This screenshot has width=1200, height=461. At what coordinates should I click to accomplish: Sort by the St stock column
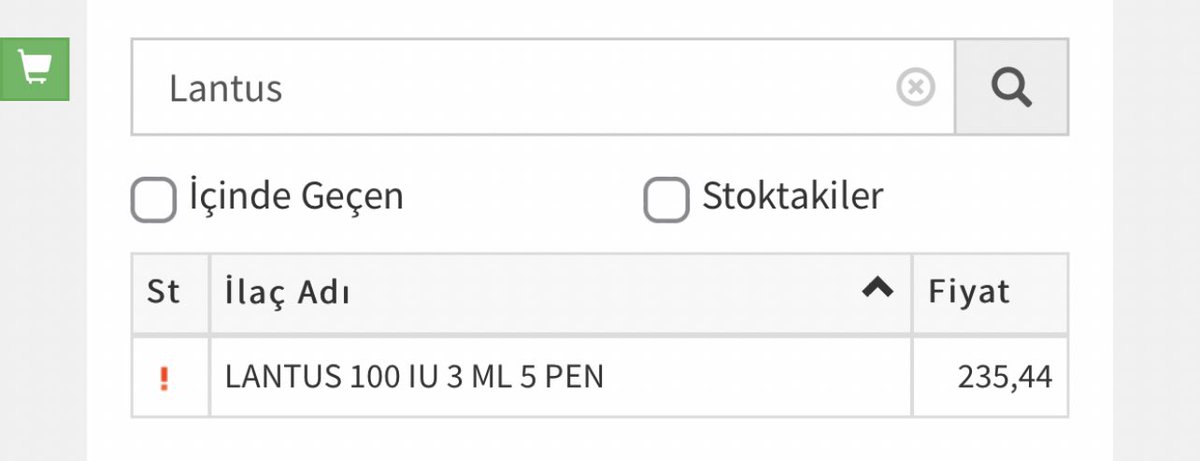pyautogui.click(x=170, y=293)
